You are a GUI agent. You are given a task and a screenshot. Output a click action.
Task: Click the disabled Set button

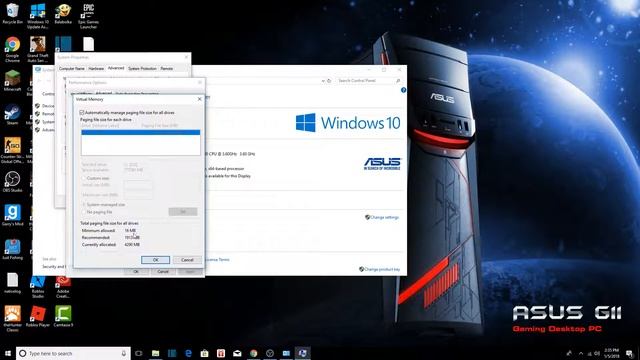(x=183, y=211)
